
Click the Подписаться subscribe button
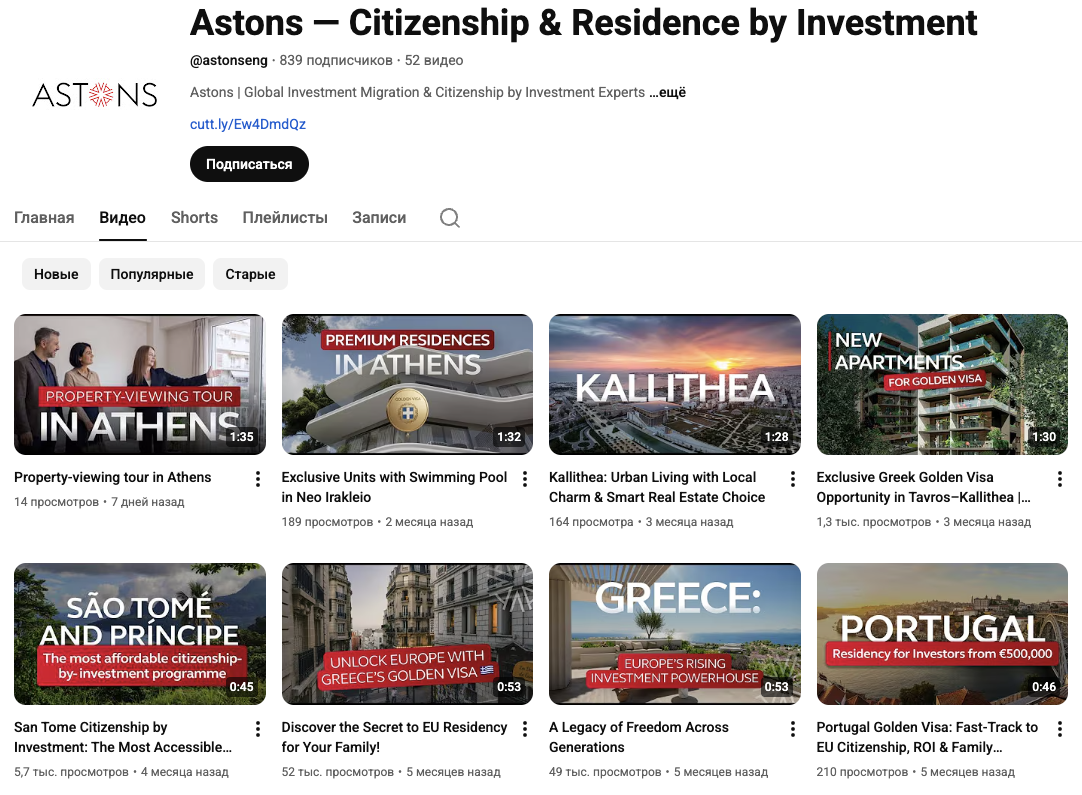pyautogui.click(x=249, y=164)
